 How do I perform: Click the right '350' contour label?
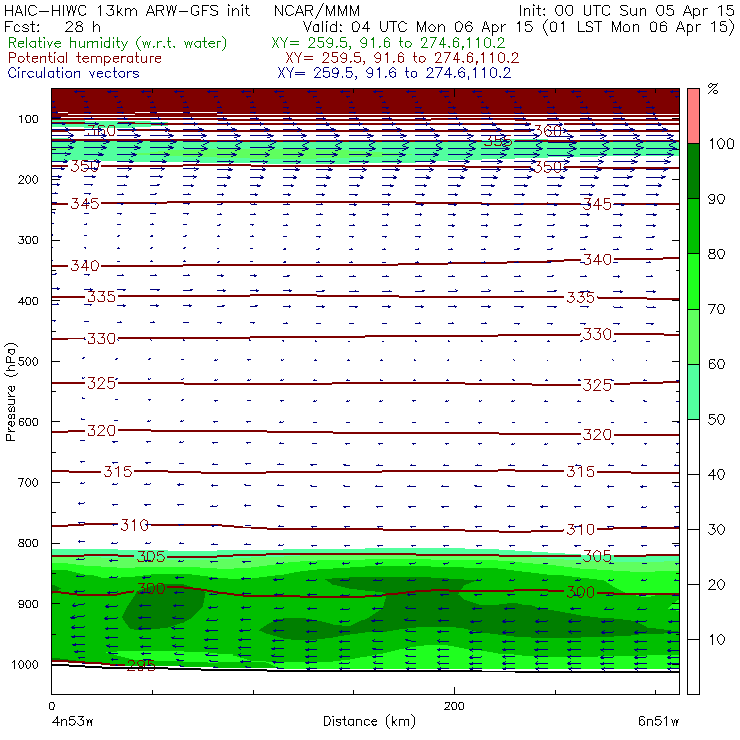pos(548,167)
